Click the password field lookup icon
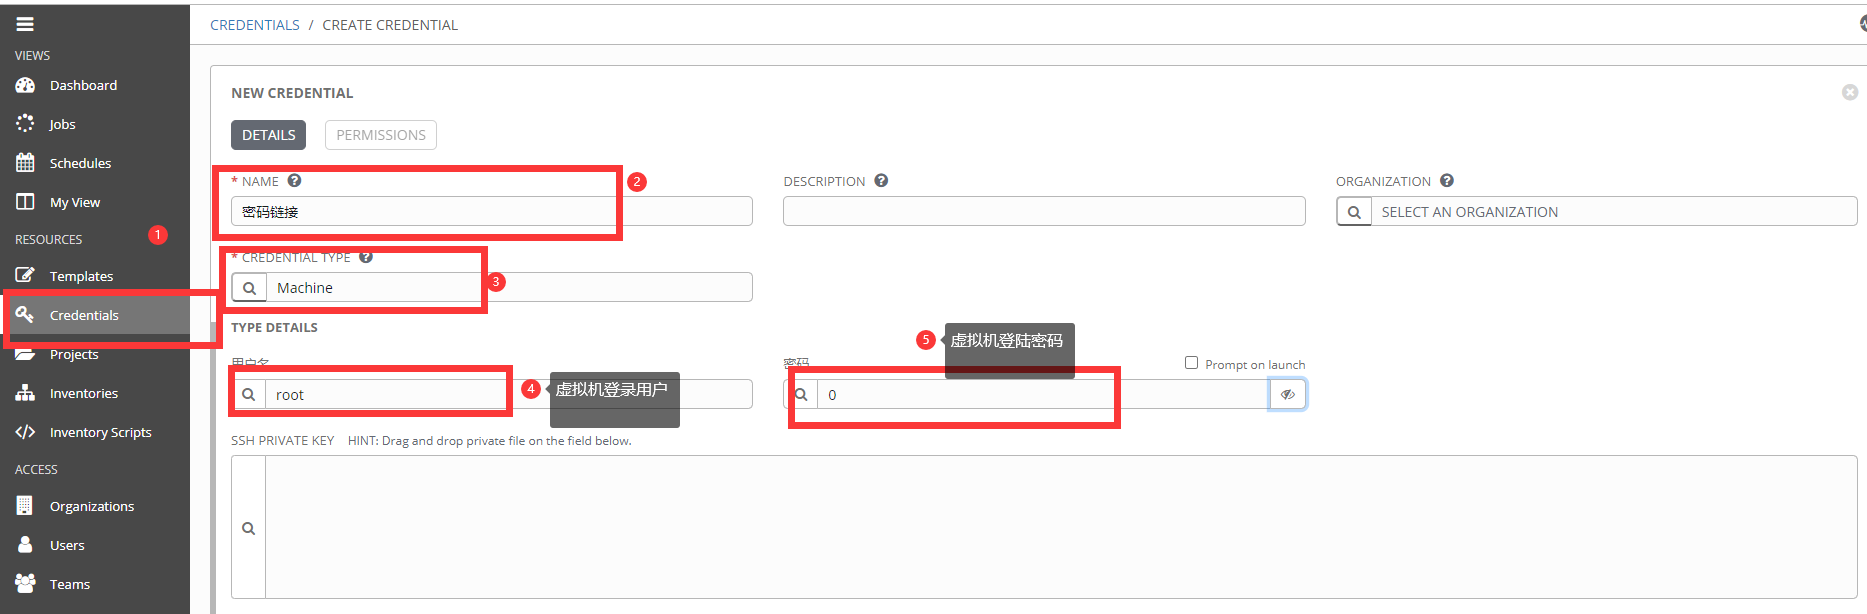This screenshot has width=1867, height=614. click(801, 394)
